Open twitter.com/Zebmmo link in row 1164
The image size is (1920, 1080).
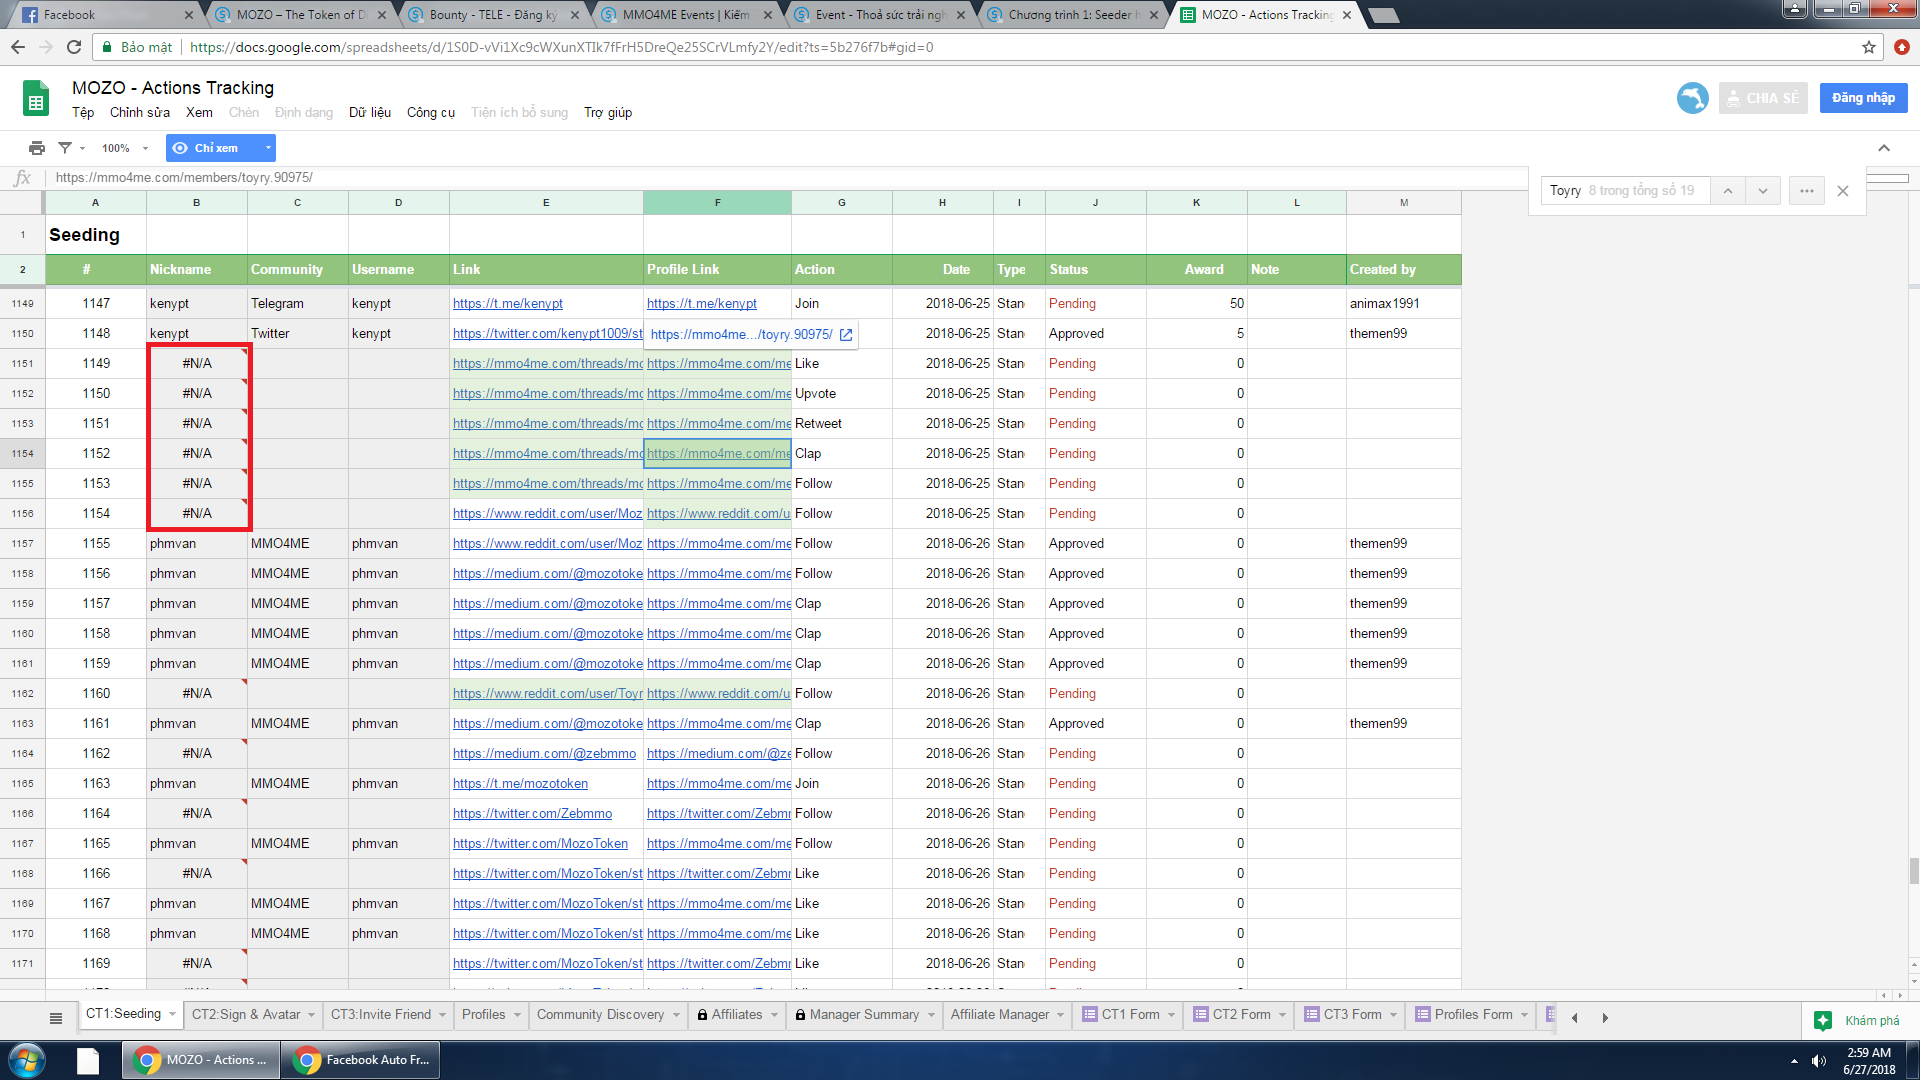(532, 814)
